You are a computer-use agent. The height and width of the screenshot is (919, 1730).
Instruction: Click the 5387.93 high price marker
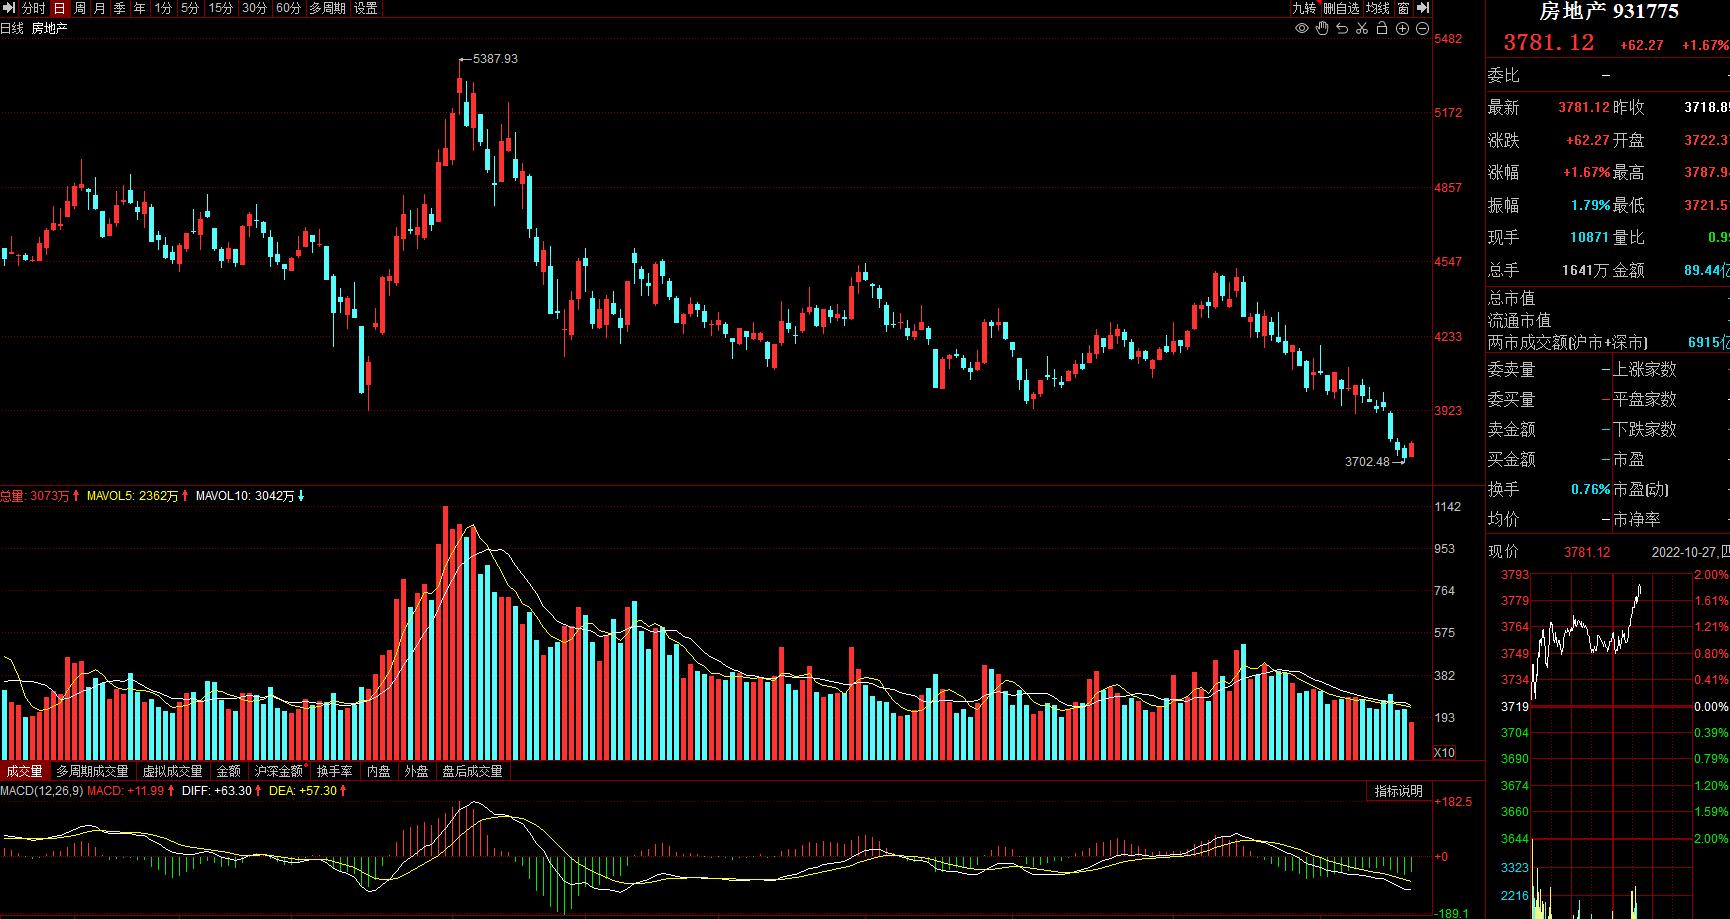tap(495, 59)
